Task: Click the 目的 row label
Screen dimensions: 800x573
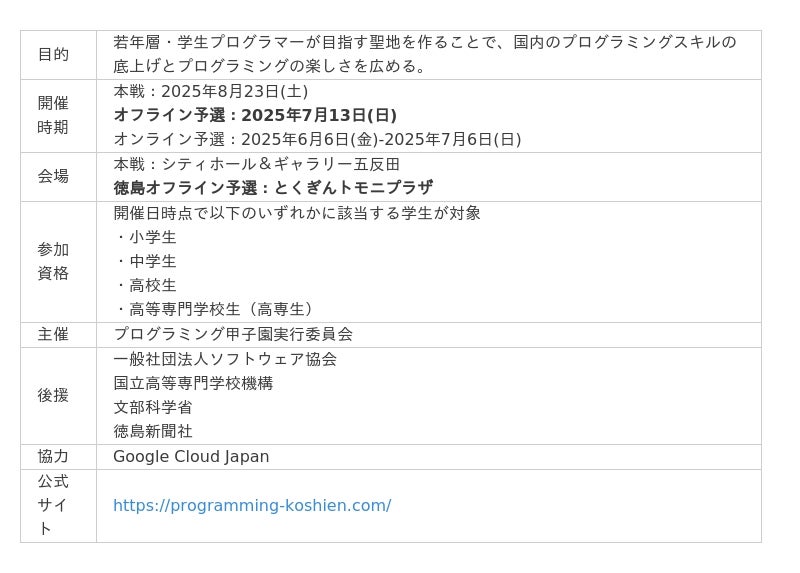Action: point(53,55)
